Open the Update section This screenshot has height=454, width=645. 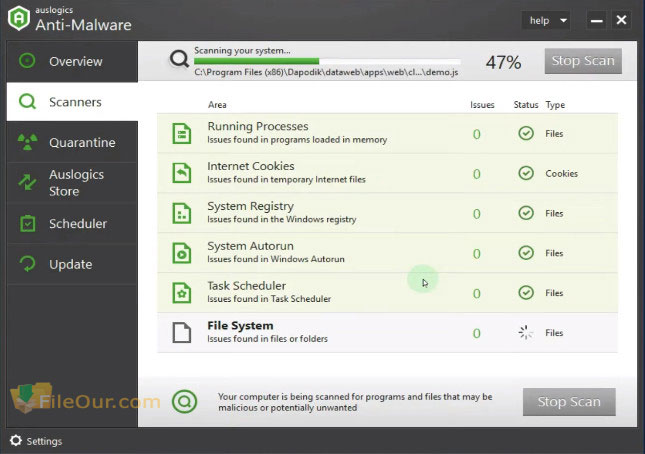point(72,264)
